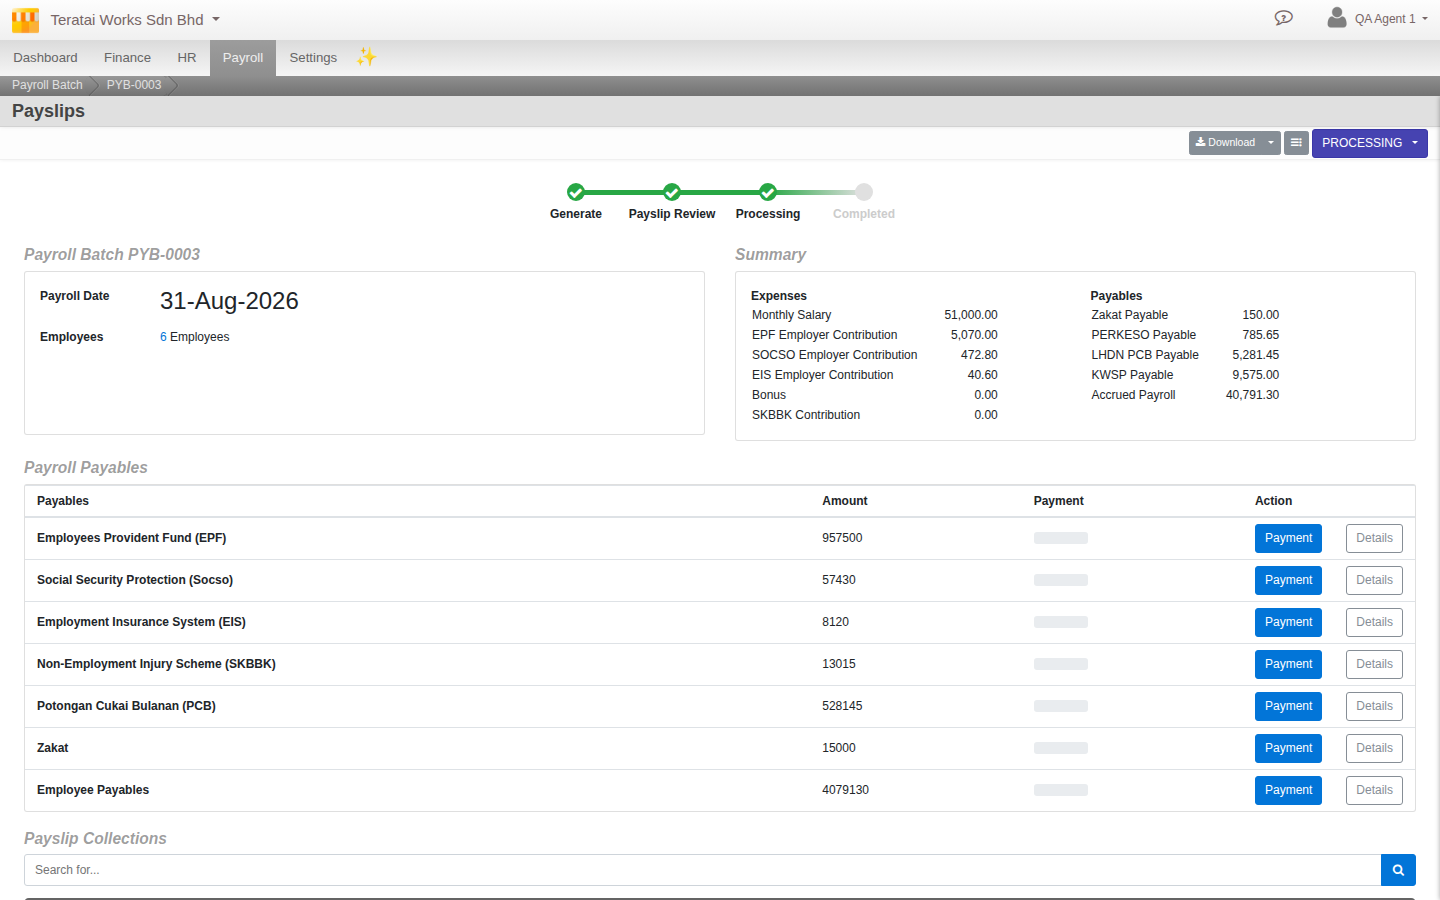1440x900 pixels.
Task: Click the Accrued Payroll amount 40,791.30
Action: [1252, 395]
